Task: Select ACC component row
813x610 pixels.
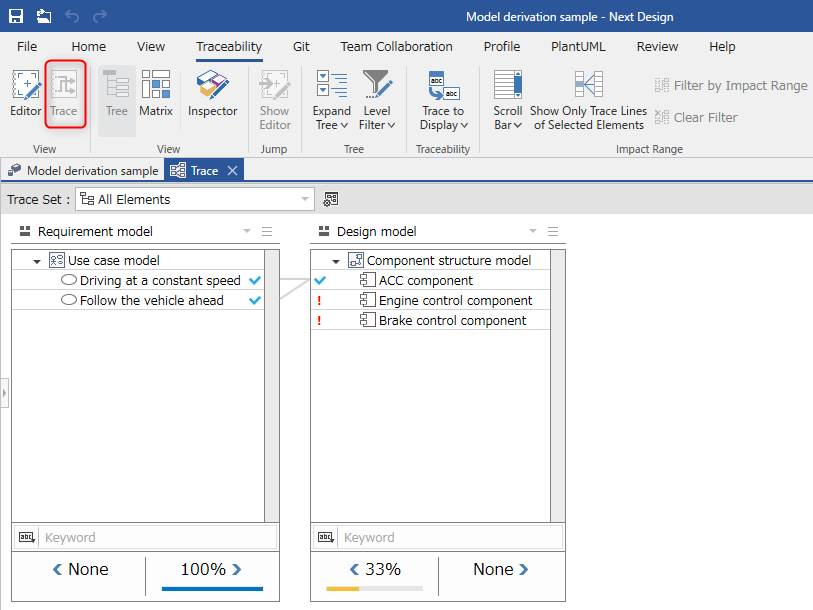Action: pos(430,281)
